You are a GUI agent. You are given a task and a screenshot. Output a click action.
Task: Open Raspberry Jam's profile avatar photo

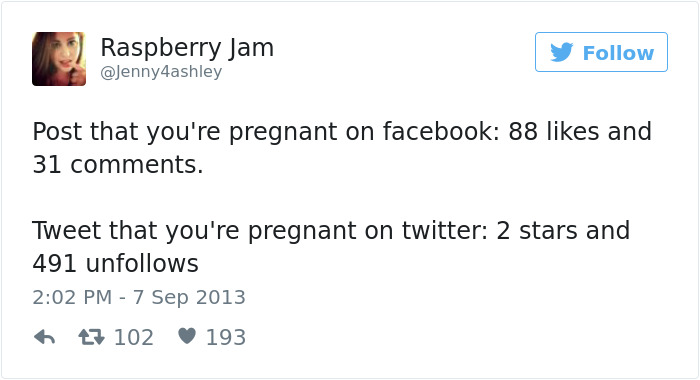pyautogui.click(x=59, y=58)
